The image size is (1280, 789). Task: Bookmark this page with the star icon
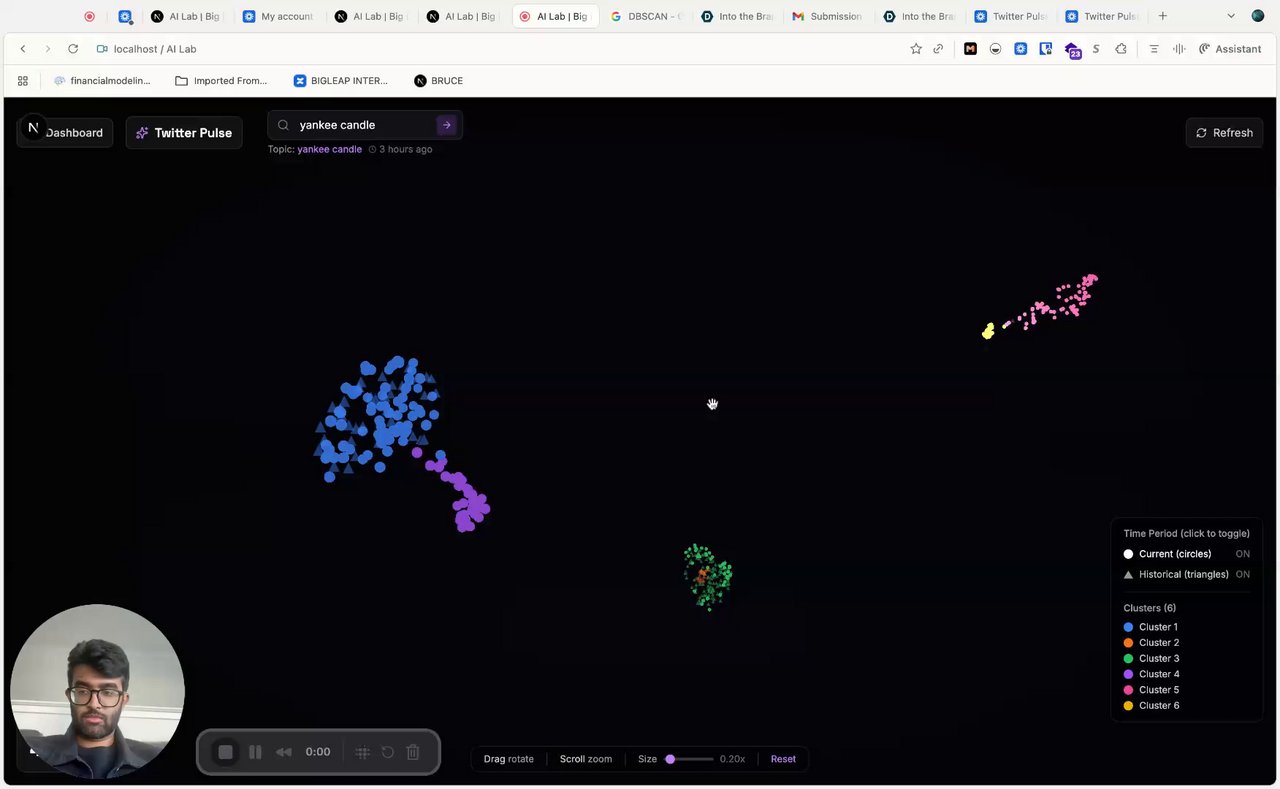(916, 49)
